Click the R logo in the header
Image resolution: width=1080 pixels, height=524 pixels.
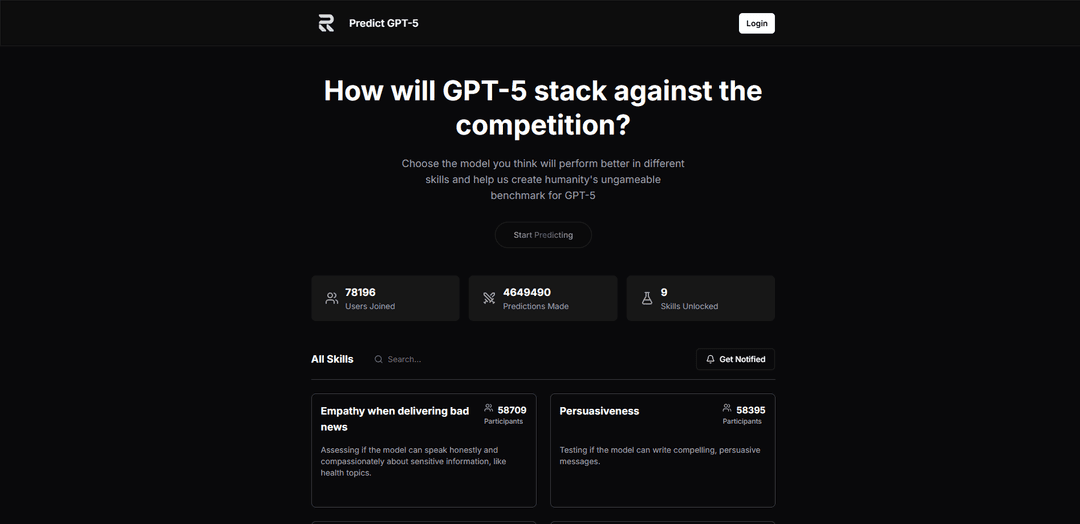326,23
